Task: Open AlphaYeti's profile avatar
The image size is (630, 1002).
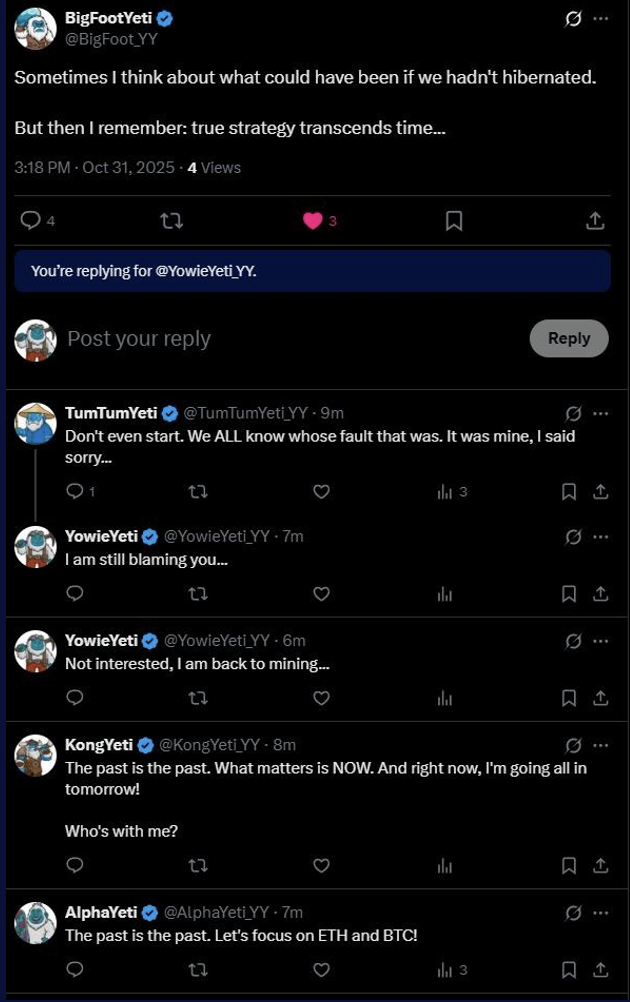Action: (35, 923)
